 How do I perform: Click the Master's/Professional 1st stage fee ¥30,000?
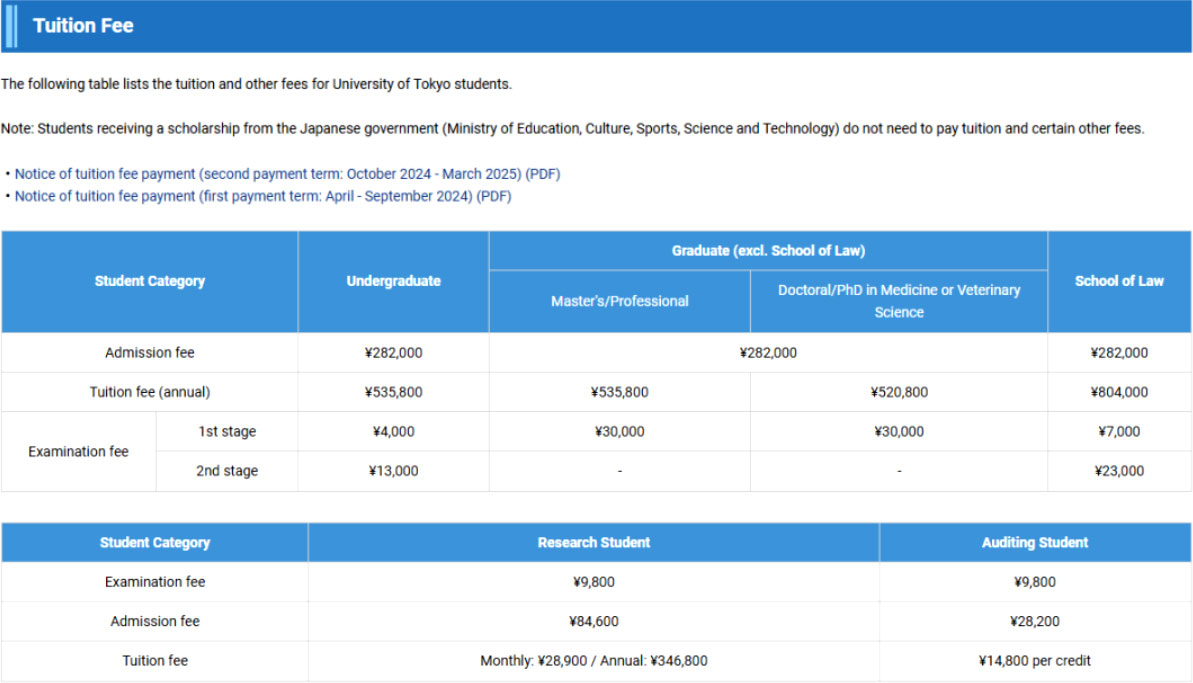point(619,432)
